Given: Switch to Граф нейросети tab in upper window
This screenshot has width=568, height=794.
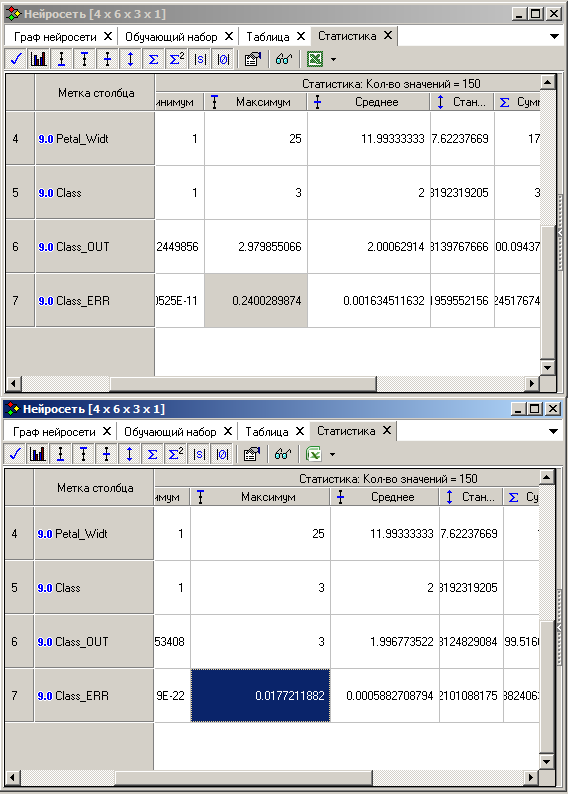Looking at the screenshot, I should [x=55, y=37].
